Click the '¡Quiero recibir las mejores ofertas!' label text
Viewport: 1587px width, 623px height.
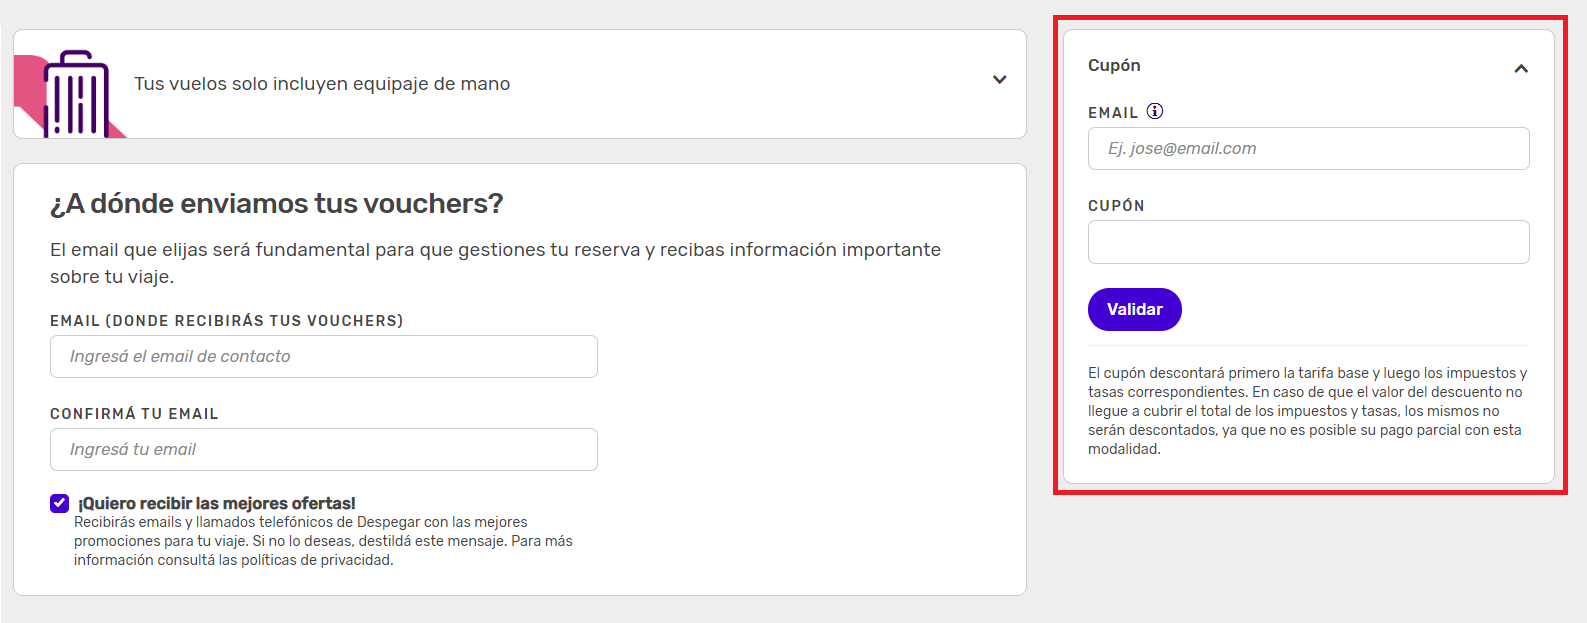coord(217,503)
